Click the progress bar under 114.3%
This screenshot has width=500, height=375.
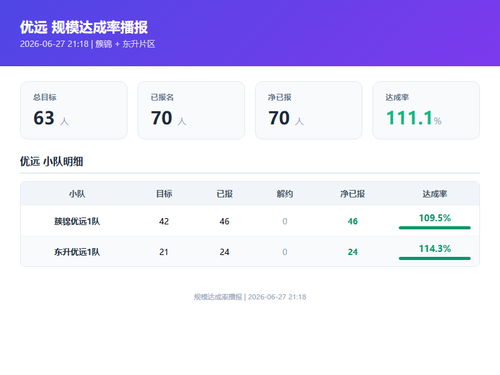435,258
